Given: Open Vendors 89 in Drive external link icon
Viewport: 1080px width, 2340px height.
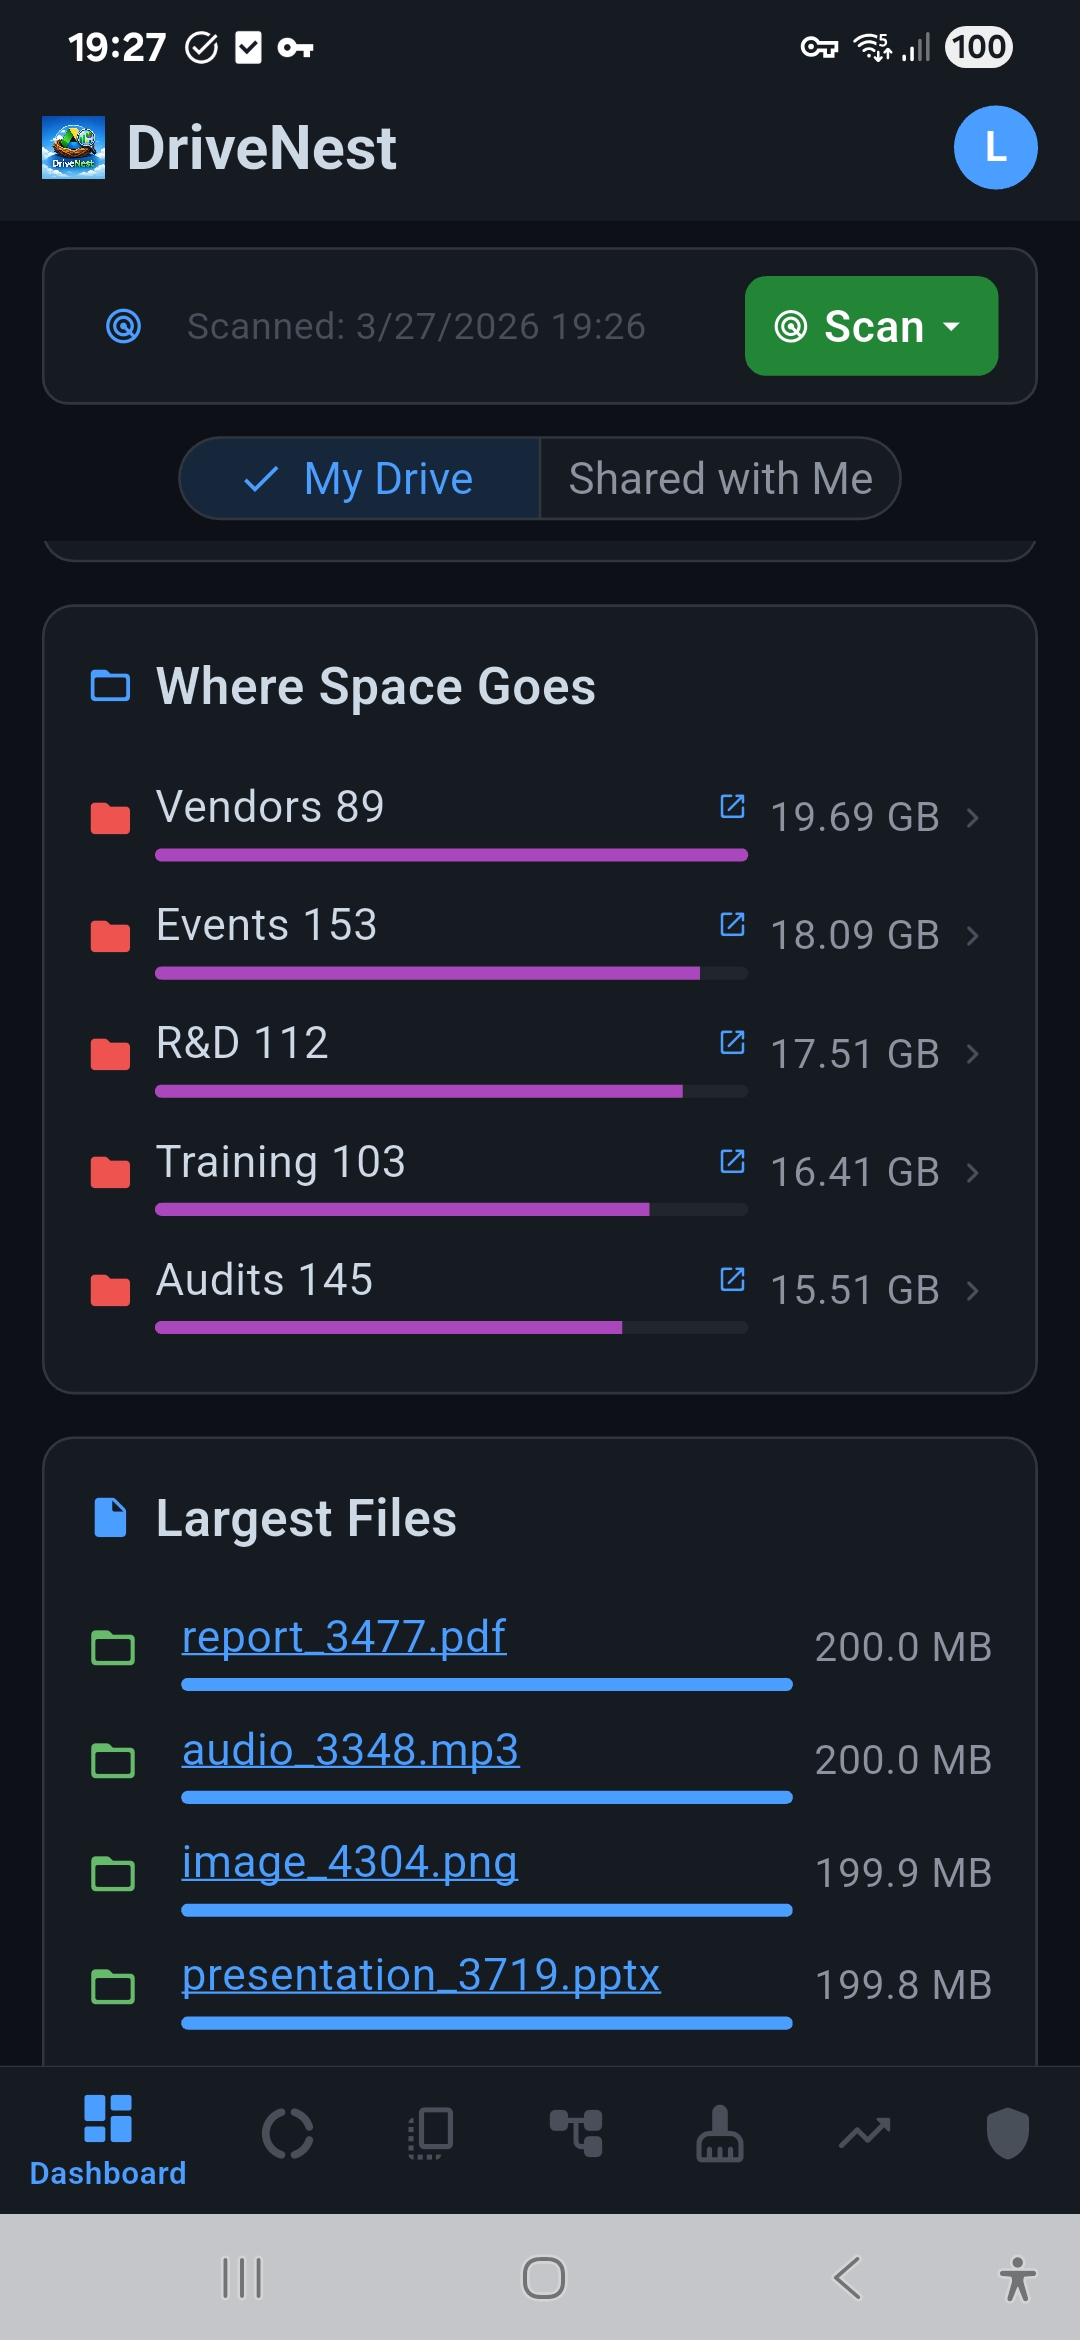Looking at the screenshot, I should point(732,806).
